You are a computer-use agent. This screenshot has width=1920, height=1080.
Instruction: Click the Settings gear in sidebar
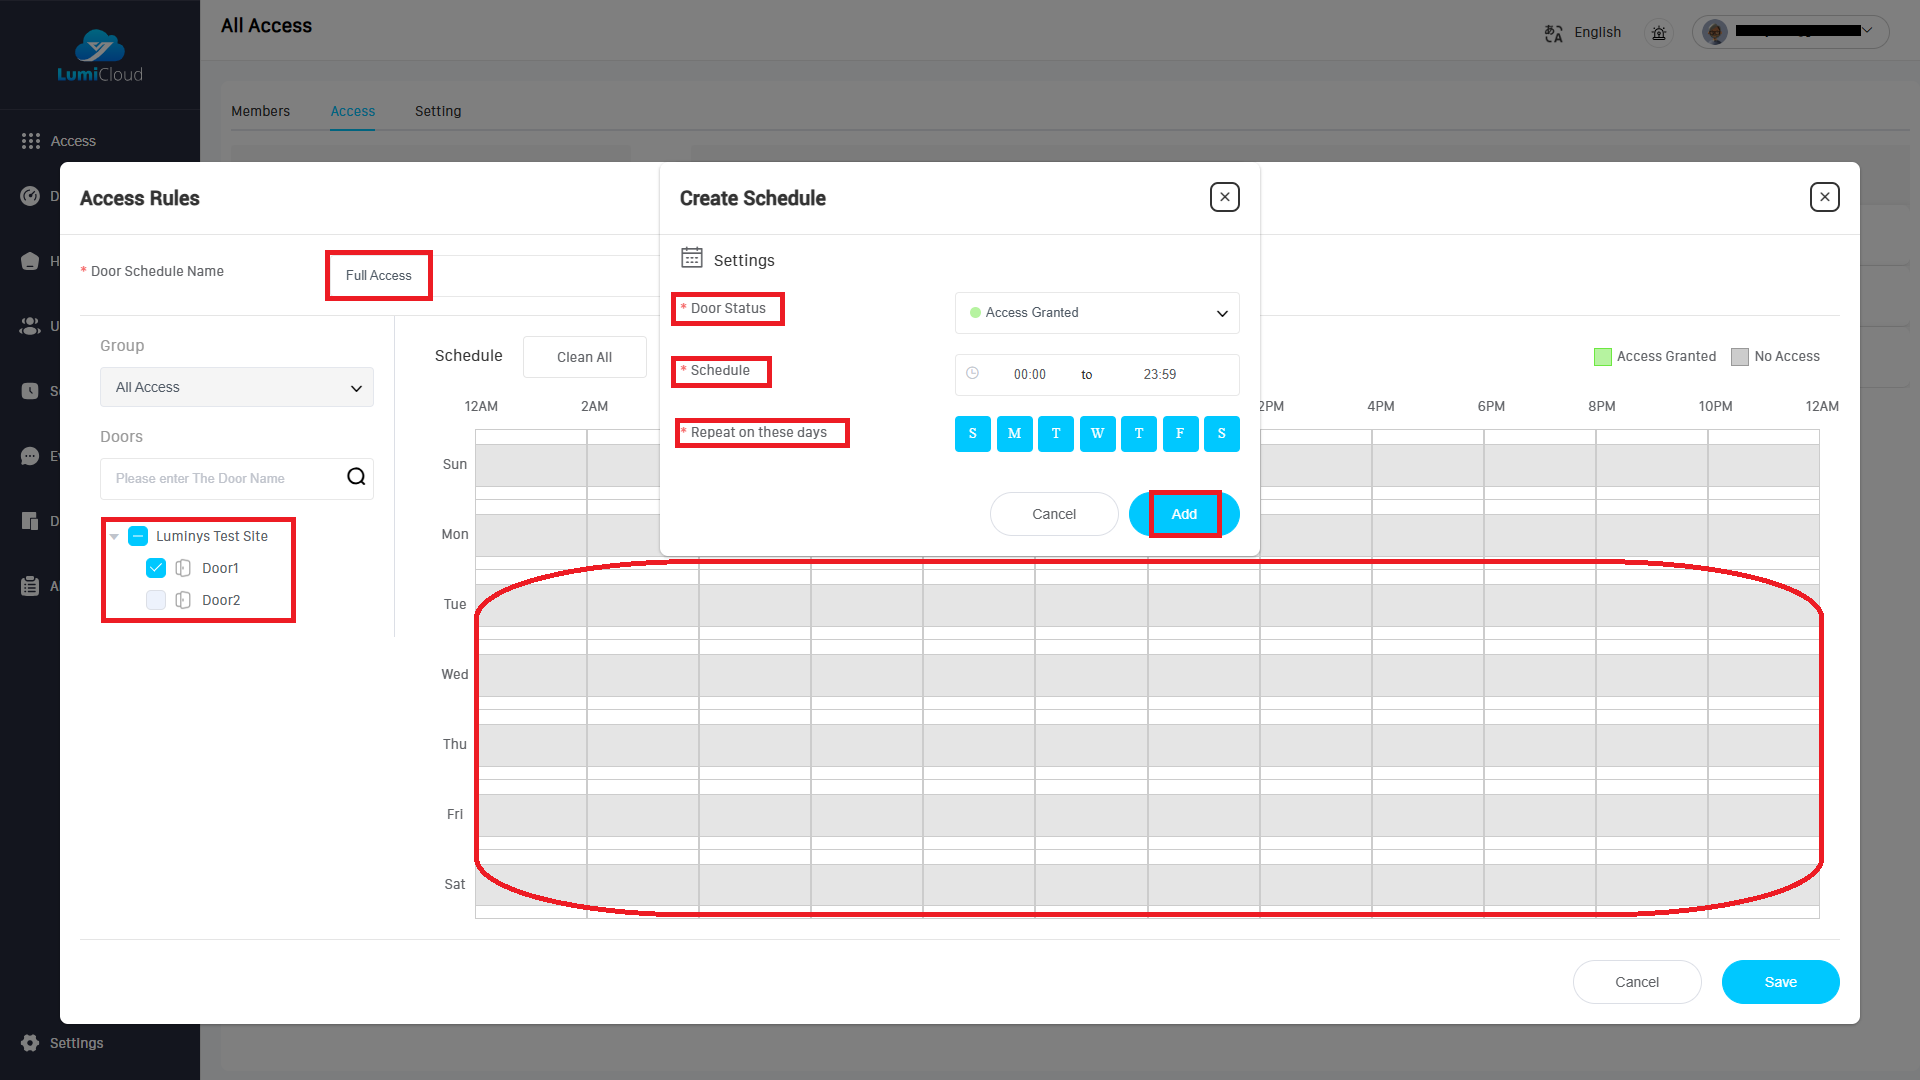coord(31,1043)
